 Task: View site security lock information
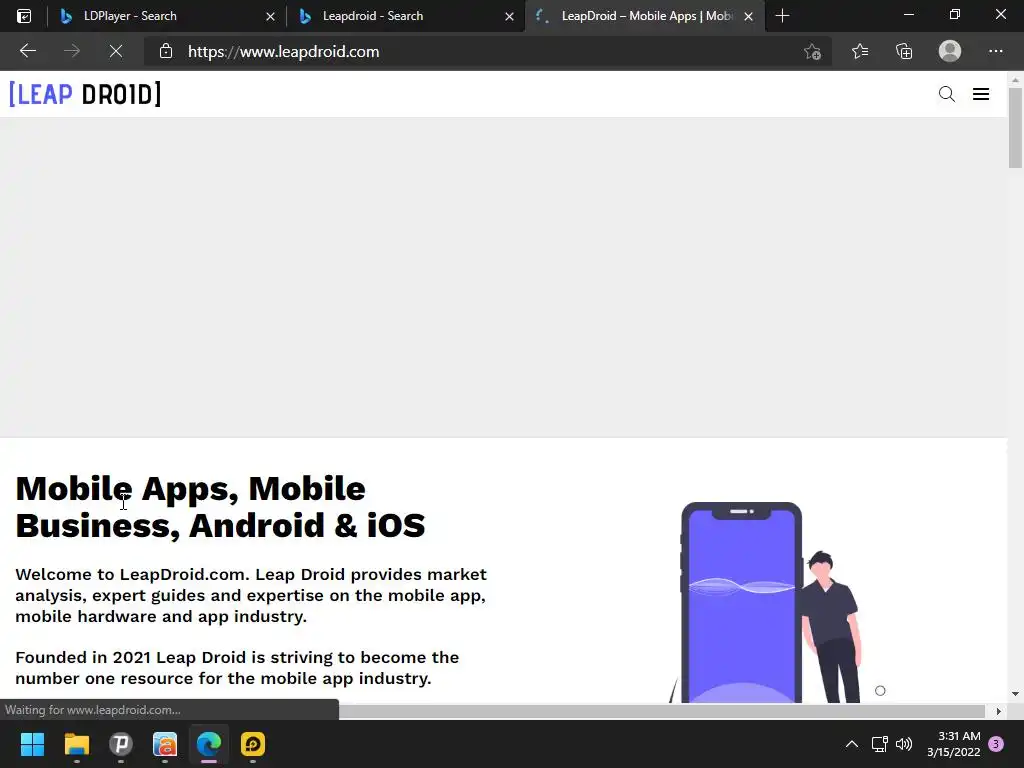(x=166, y=51)
